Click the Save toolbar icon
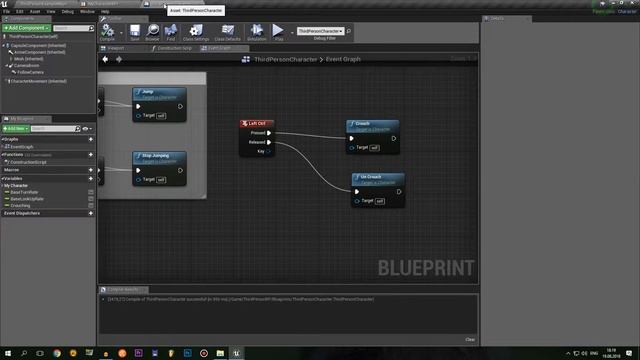The width and height of the screenshot is (640, 360). (135, 31)
